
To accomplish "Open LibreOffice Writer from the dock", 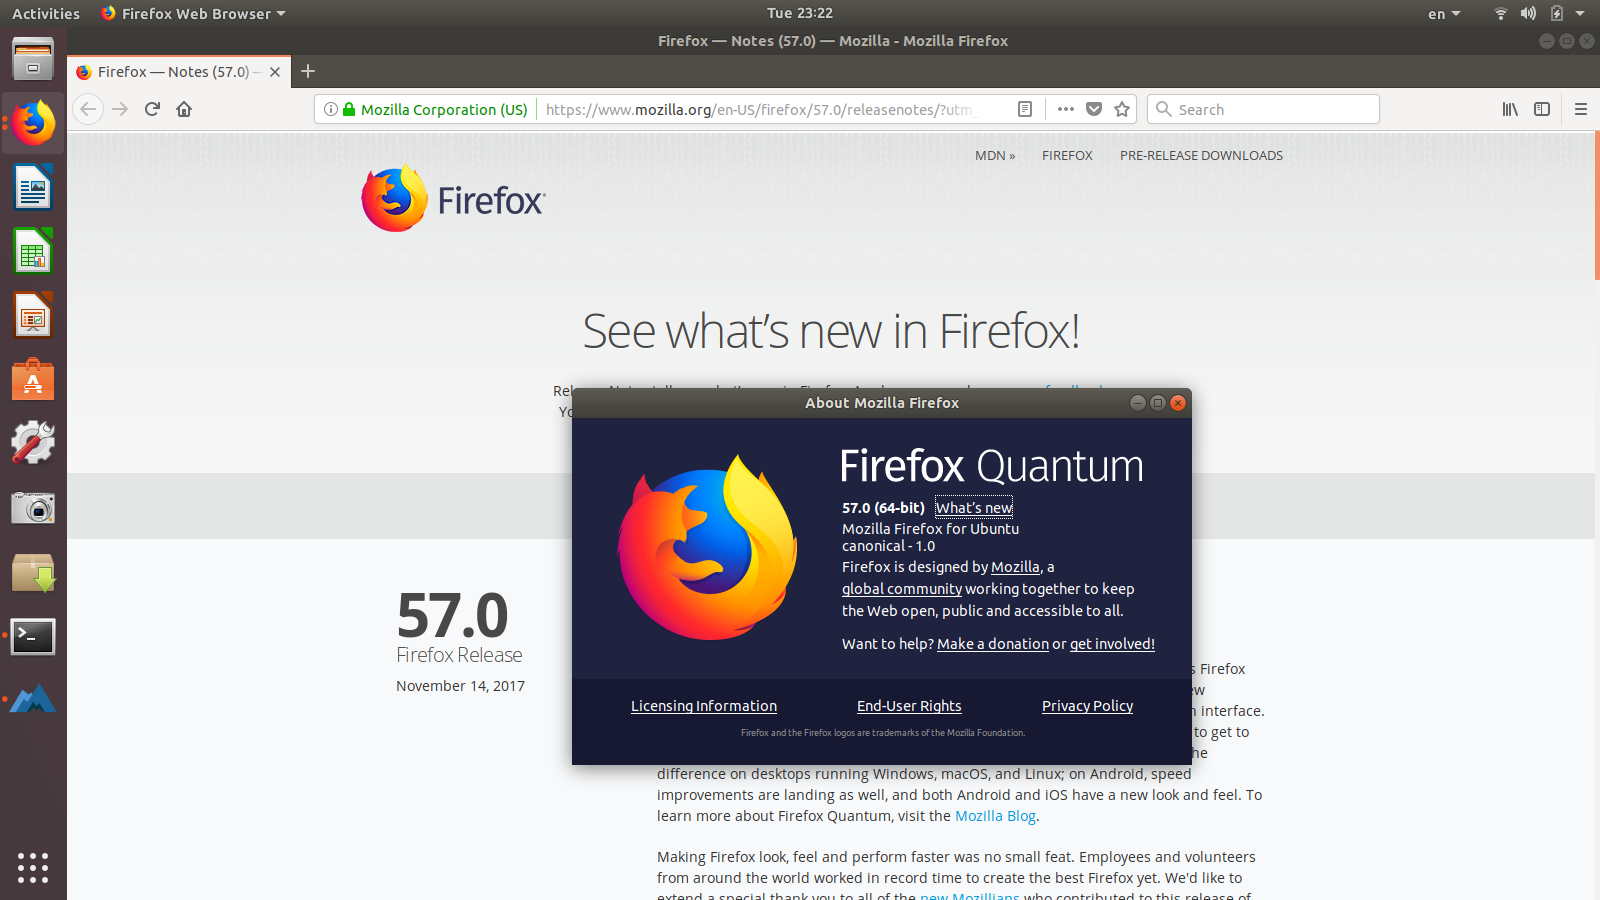I will click(x=33, y=187).
